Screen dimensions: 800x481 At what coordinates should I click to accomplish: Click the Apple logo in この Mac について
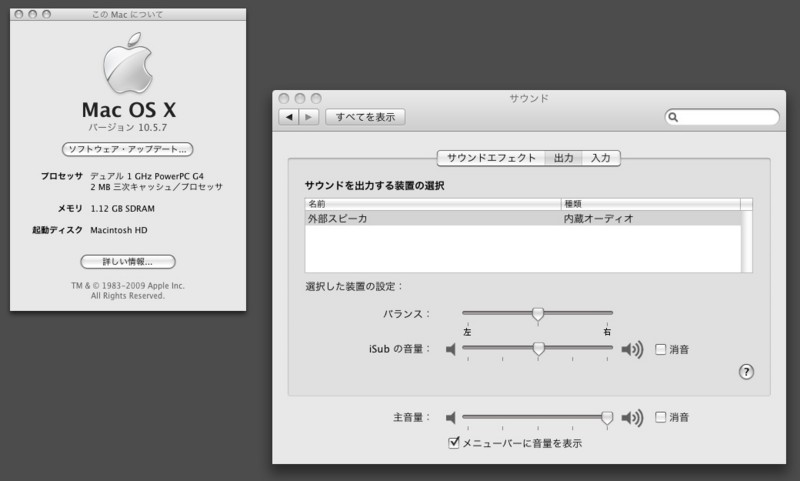pos(128,63)
